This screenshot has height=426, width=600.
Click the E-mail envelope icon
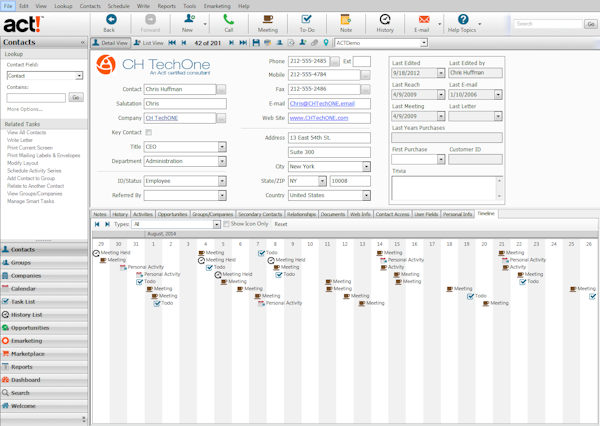click(x=423, y=21)
